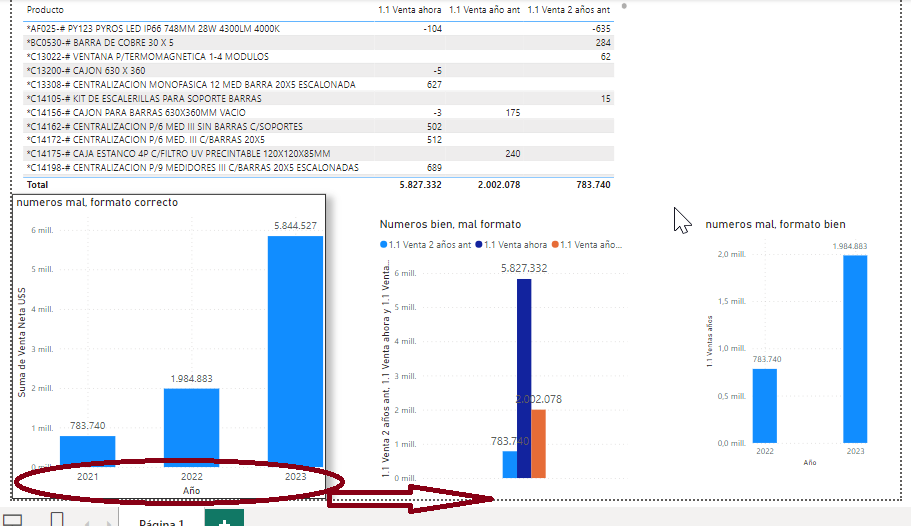
Task: Select title 'Numeros bien, mal formato'
Action: tap(450, 224)
